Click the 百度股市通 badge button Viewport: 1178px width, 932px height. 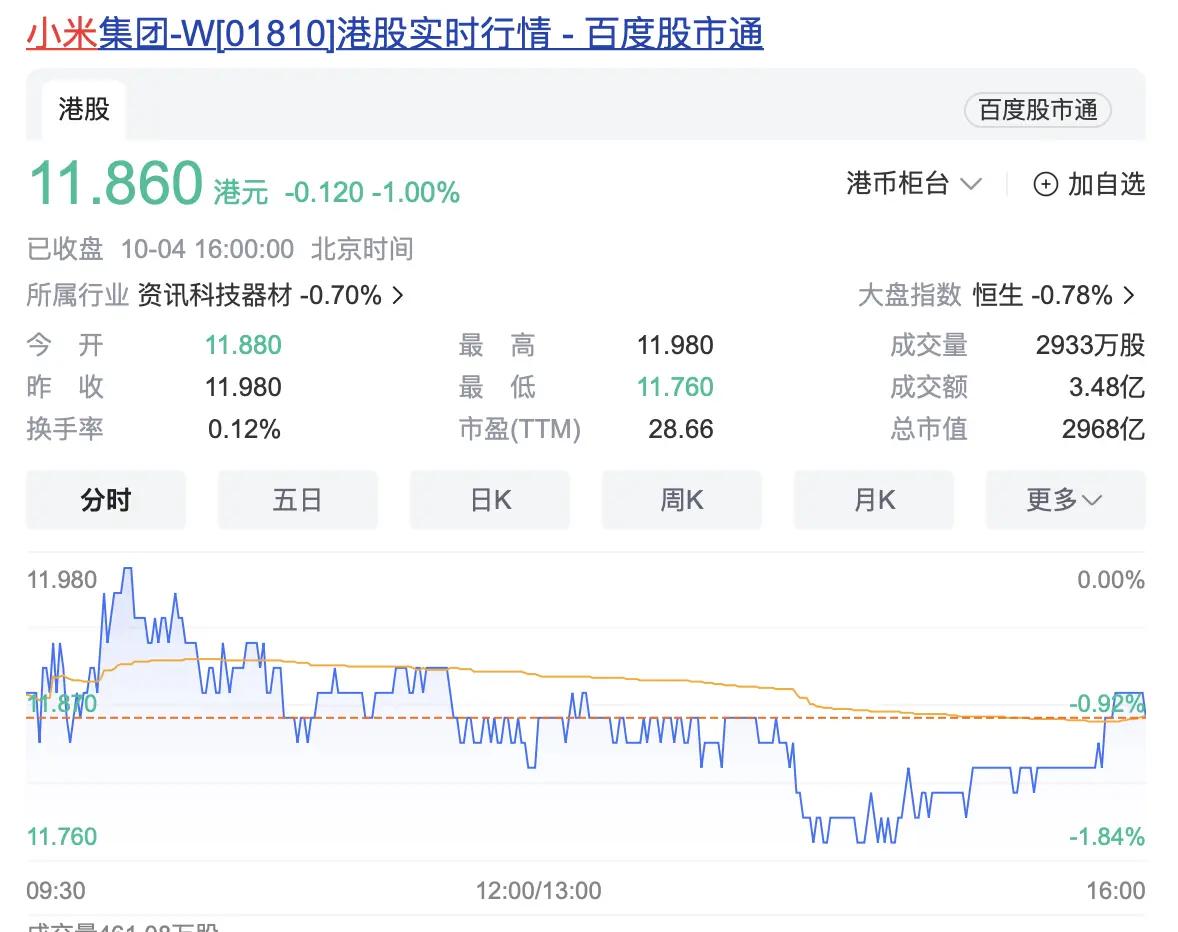[x=1038, y=110]
